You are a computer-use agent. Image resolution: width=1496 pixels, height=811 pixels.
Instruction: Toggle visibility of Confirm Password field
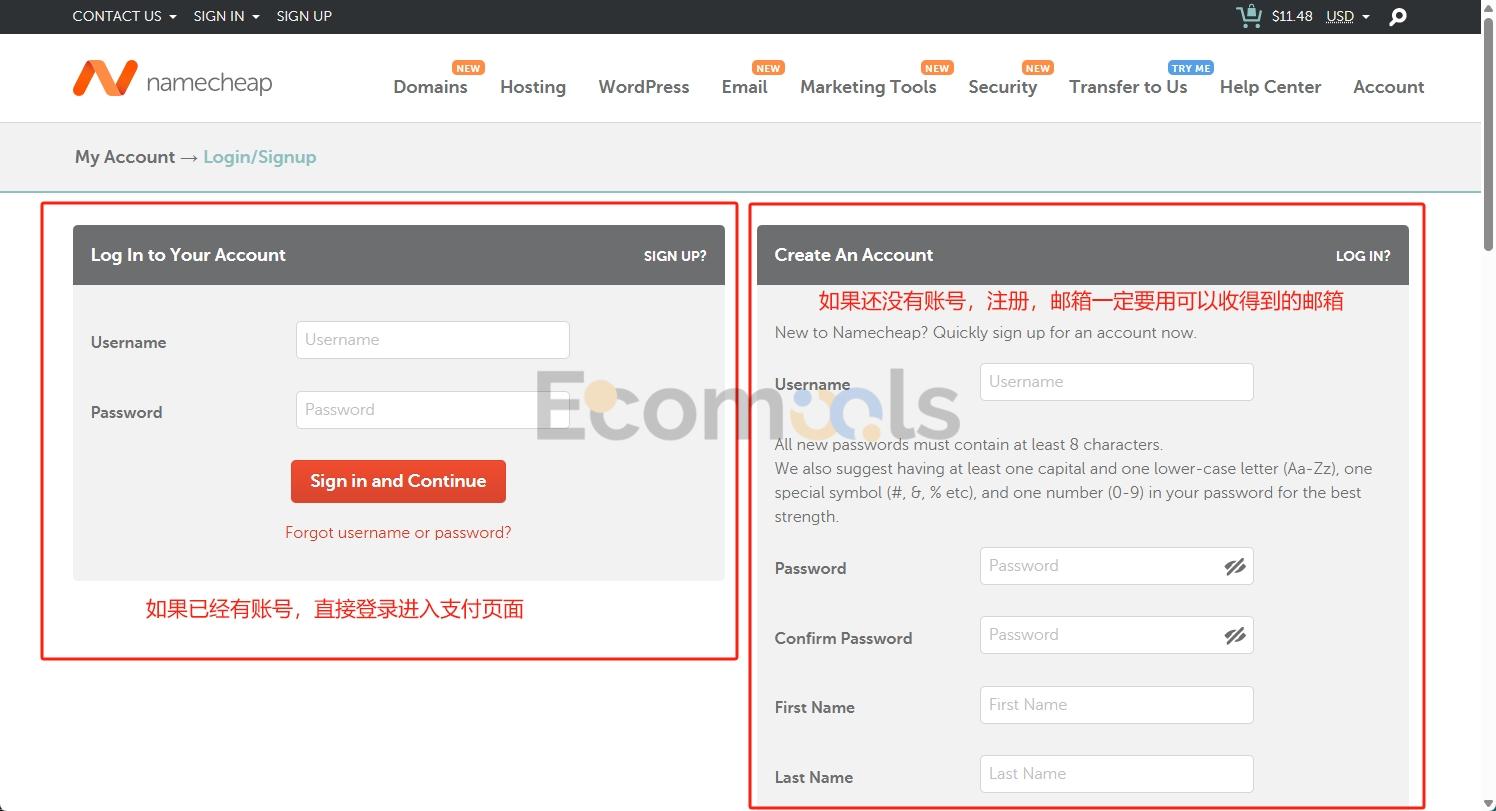point(1235,636)
